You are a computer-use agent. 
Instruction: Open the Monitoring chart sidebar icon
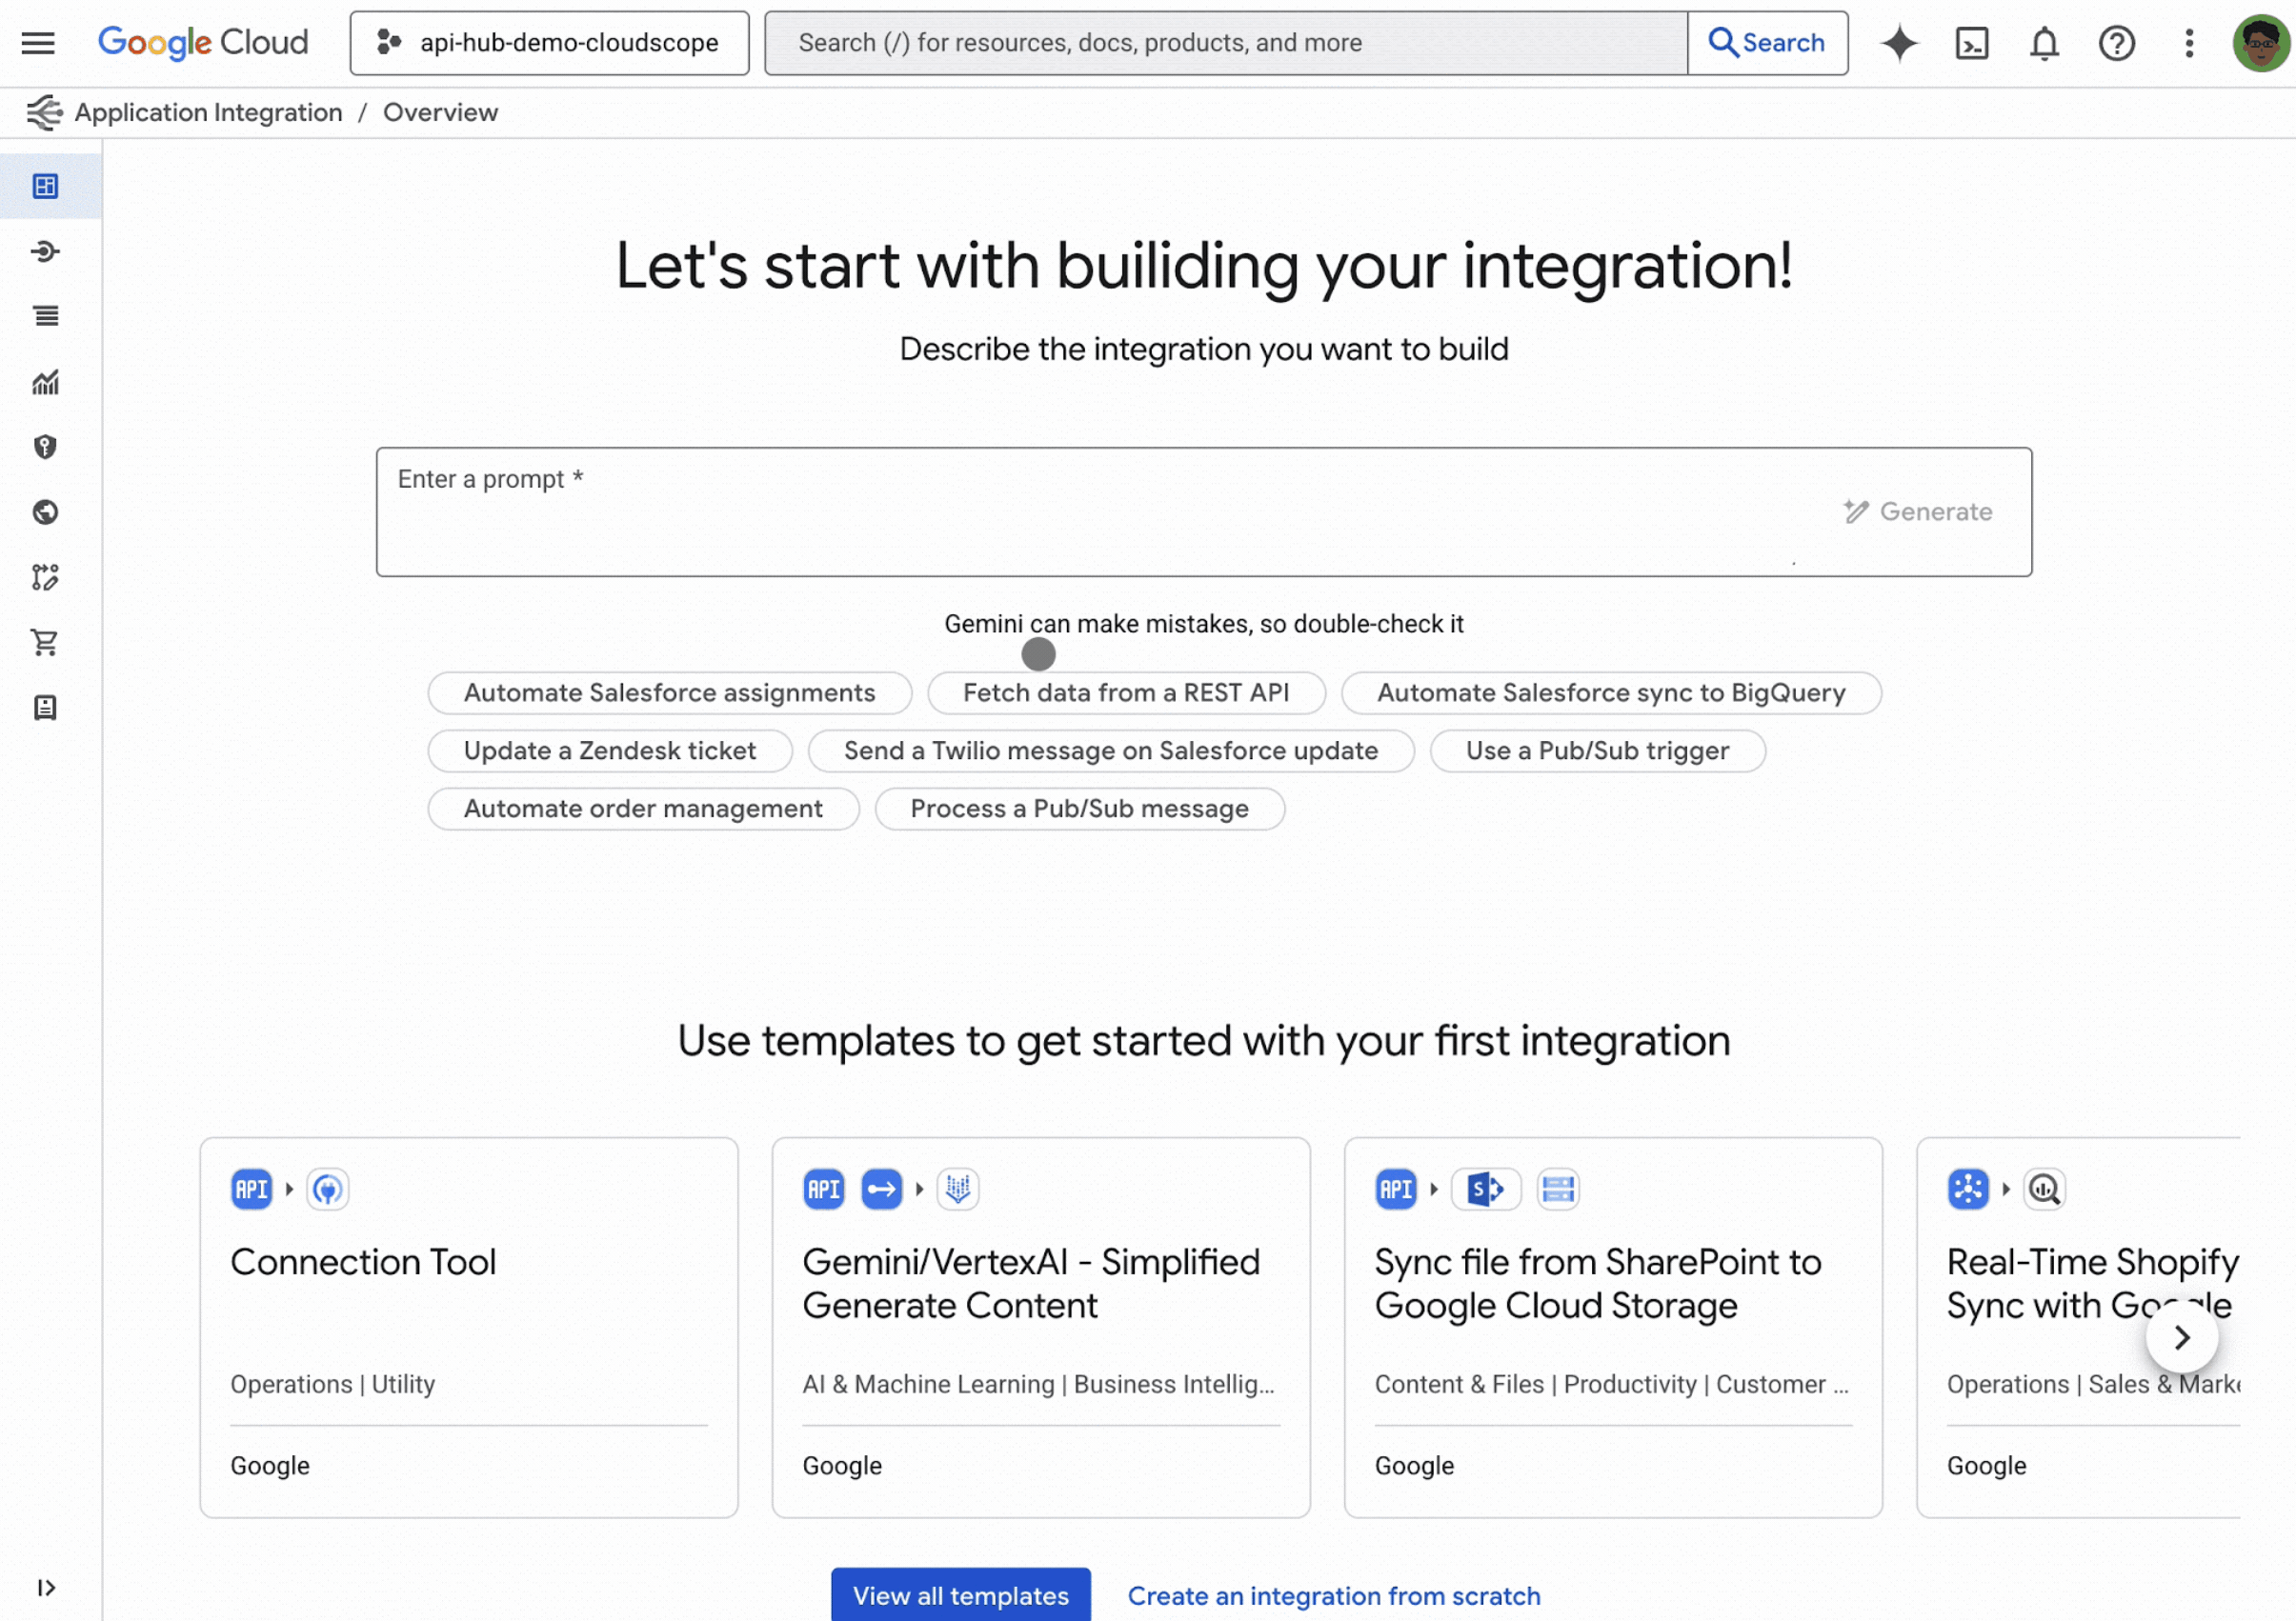pos(46,382)
